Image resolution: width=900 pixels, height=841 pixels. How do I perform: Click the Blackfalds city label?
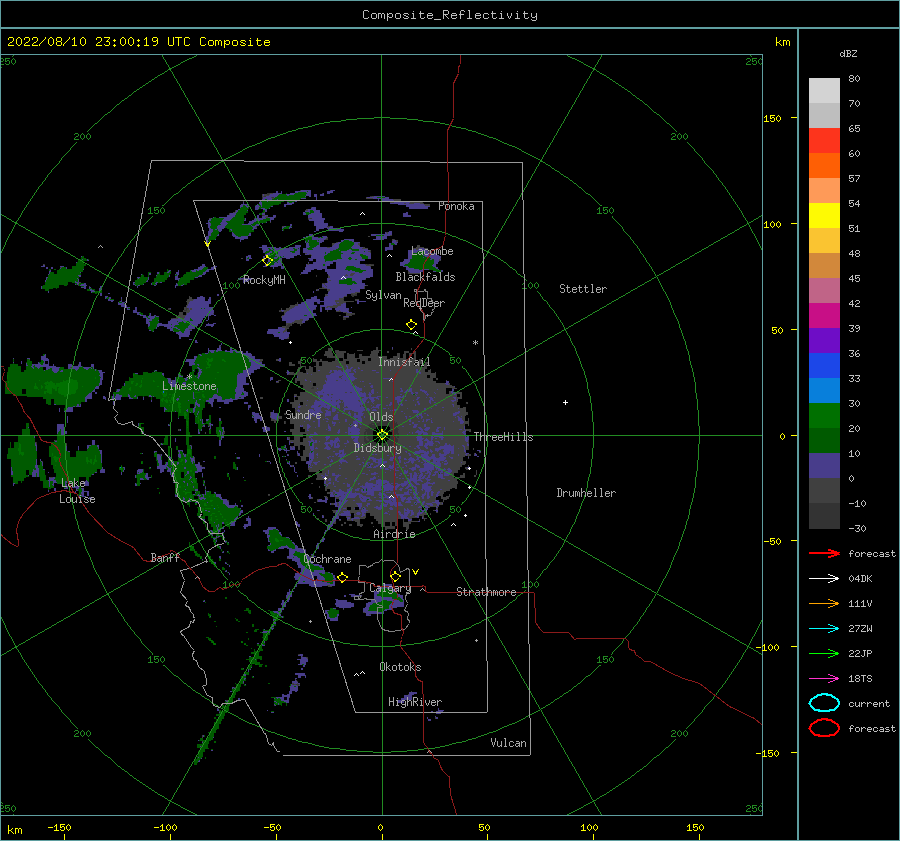[425, 277]
